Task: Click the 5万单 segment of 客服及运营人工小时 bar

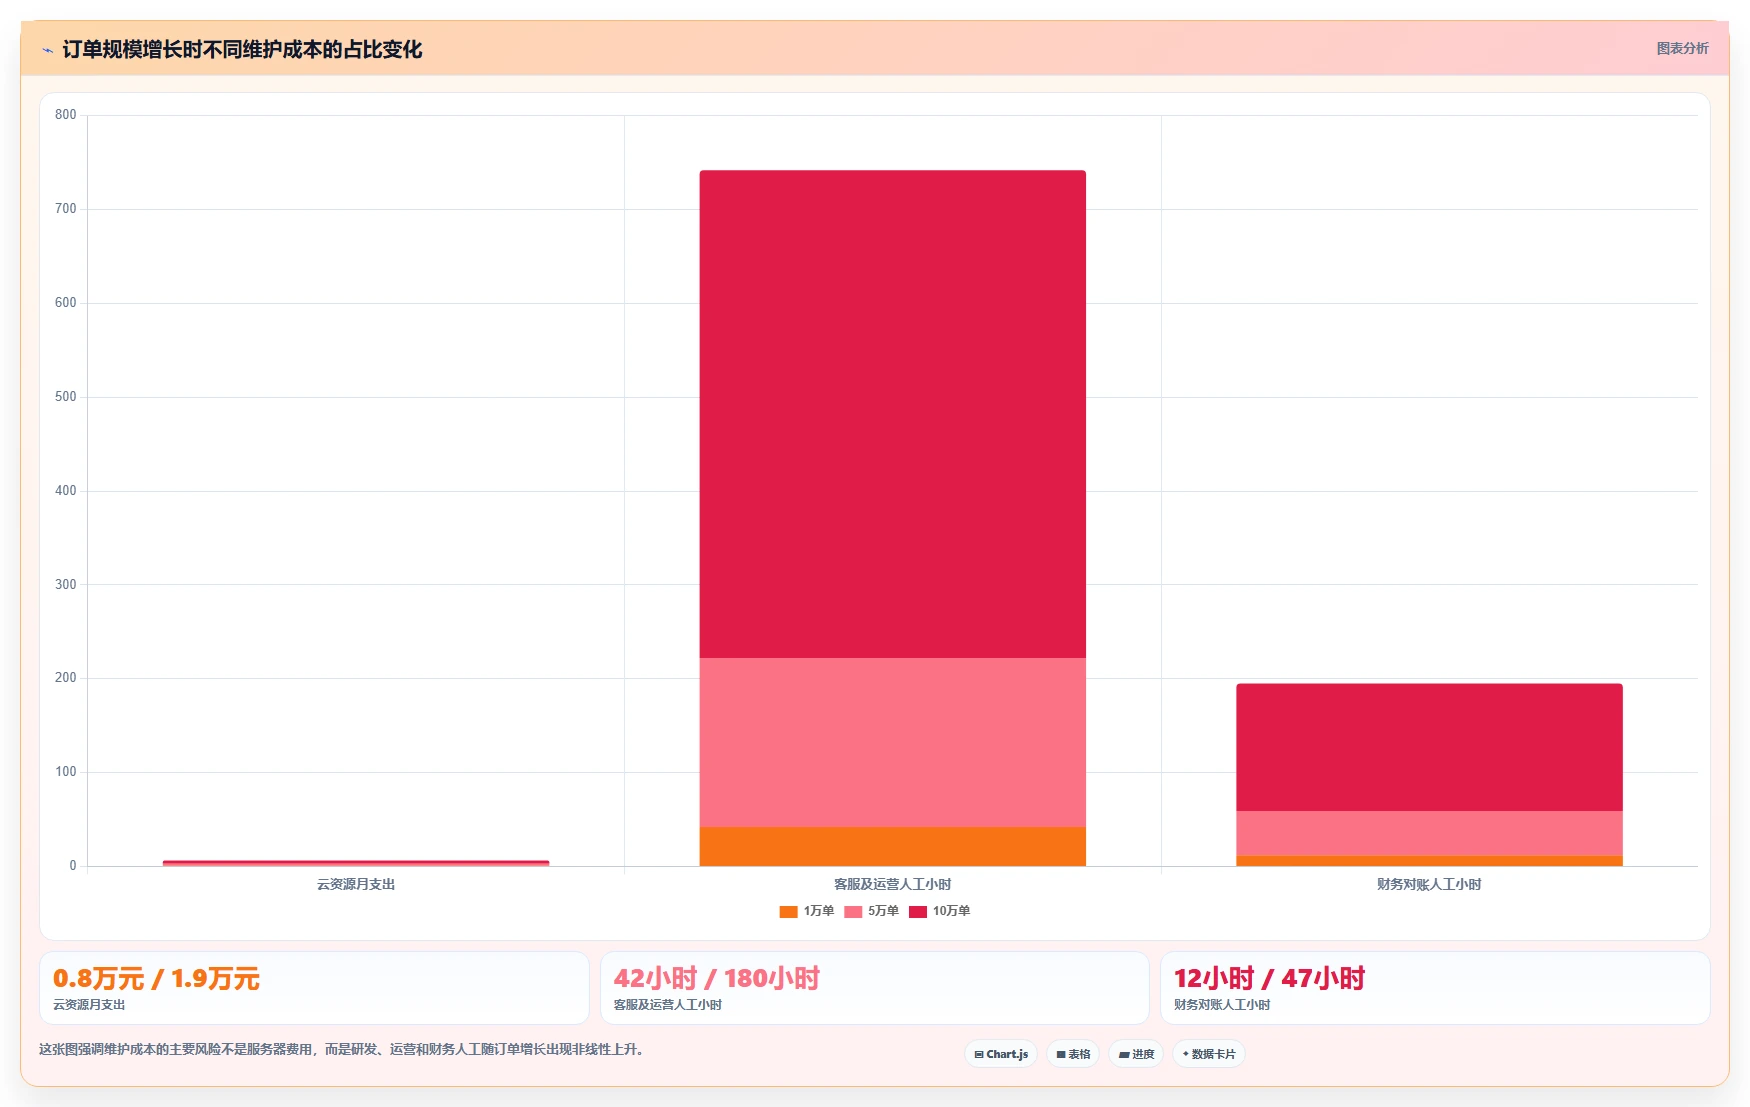Action: tap(893, 742)
